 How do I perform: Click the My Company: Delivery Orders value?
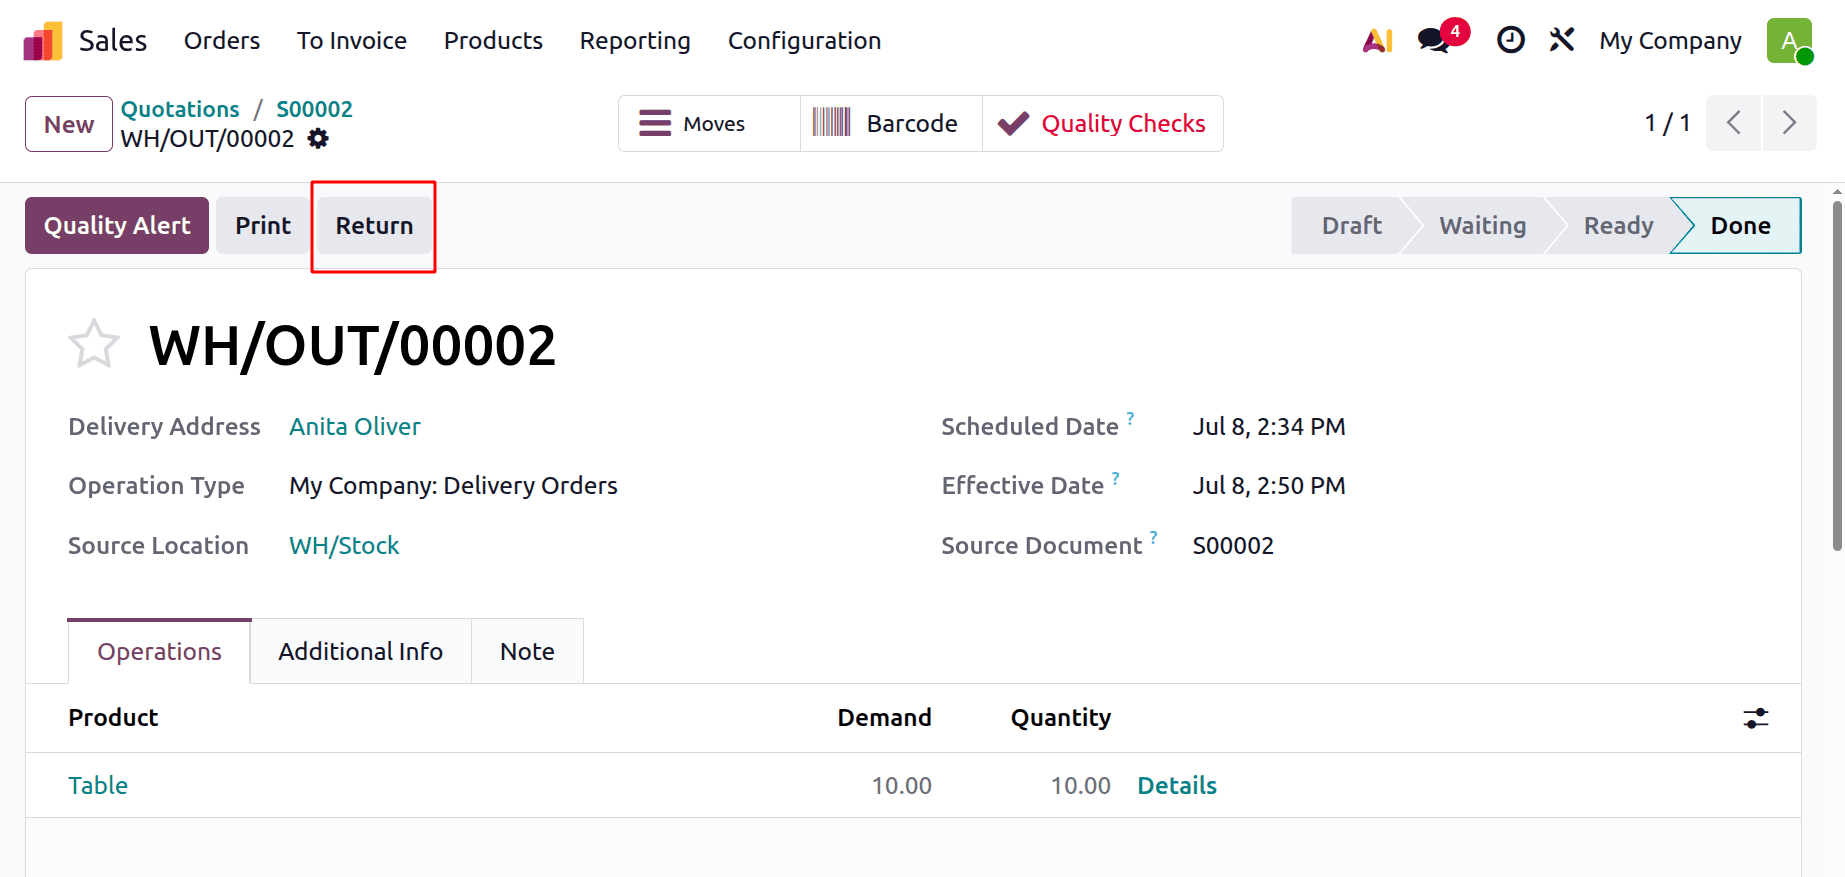click(x=453, y=486)
